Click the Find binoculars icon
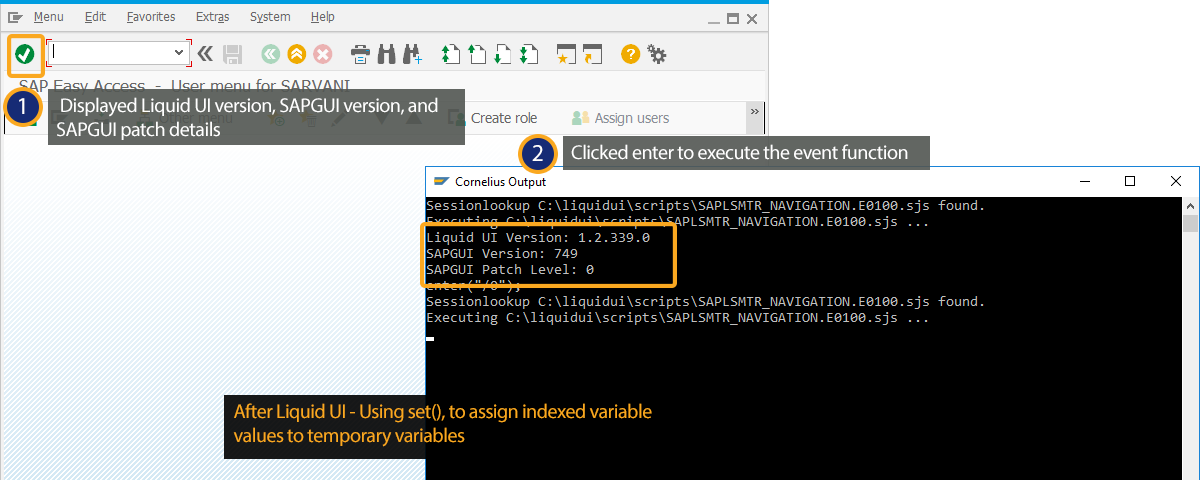Viewport: 1200px width, 480px height. coord(386,54)
